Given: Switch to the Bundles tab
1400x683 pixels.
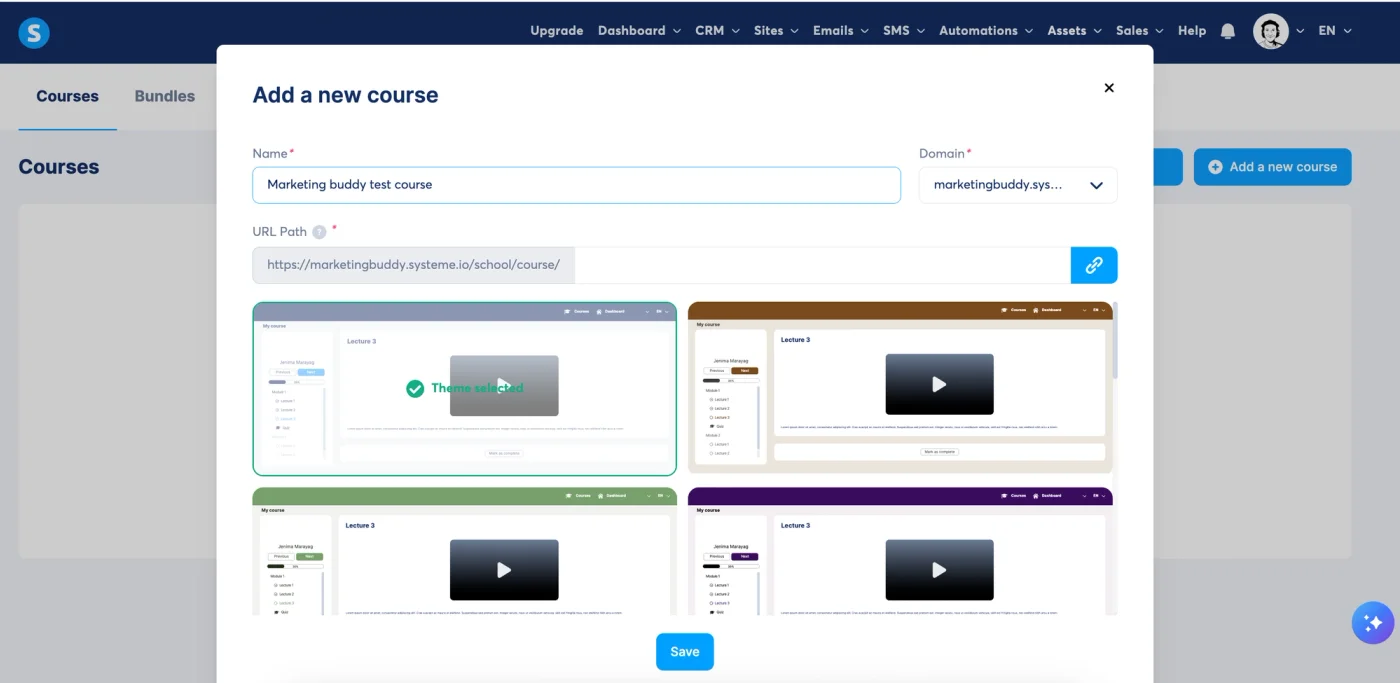Looking at the screenshot, I should pos(164,96).
